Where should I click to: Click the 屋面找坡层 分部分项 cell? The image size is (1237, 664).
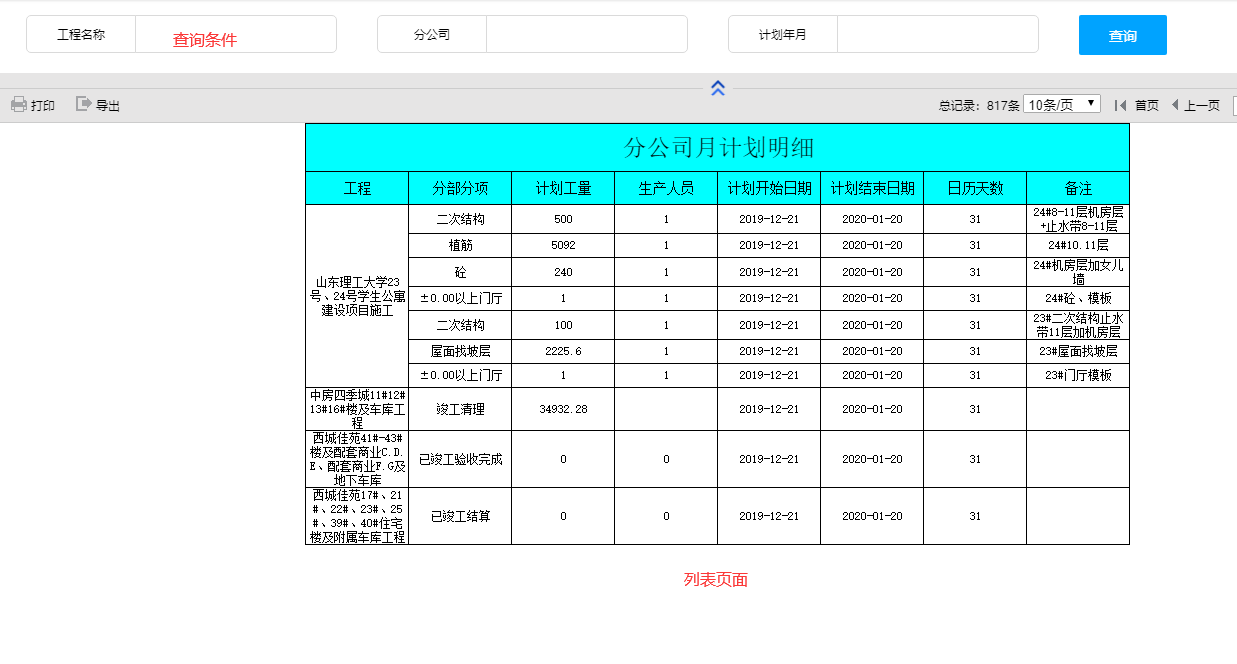click(x=460, y=351)
